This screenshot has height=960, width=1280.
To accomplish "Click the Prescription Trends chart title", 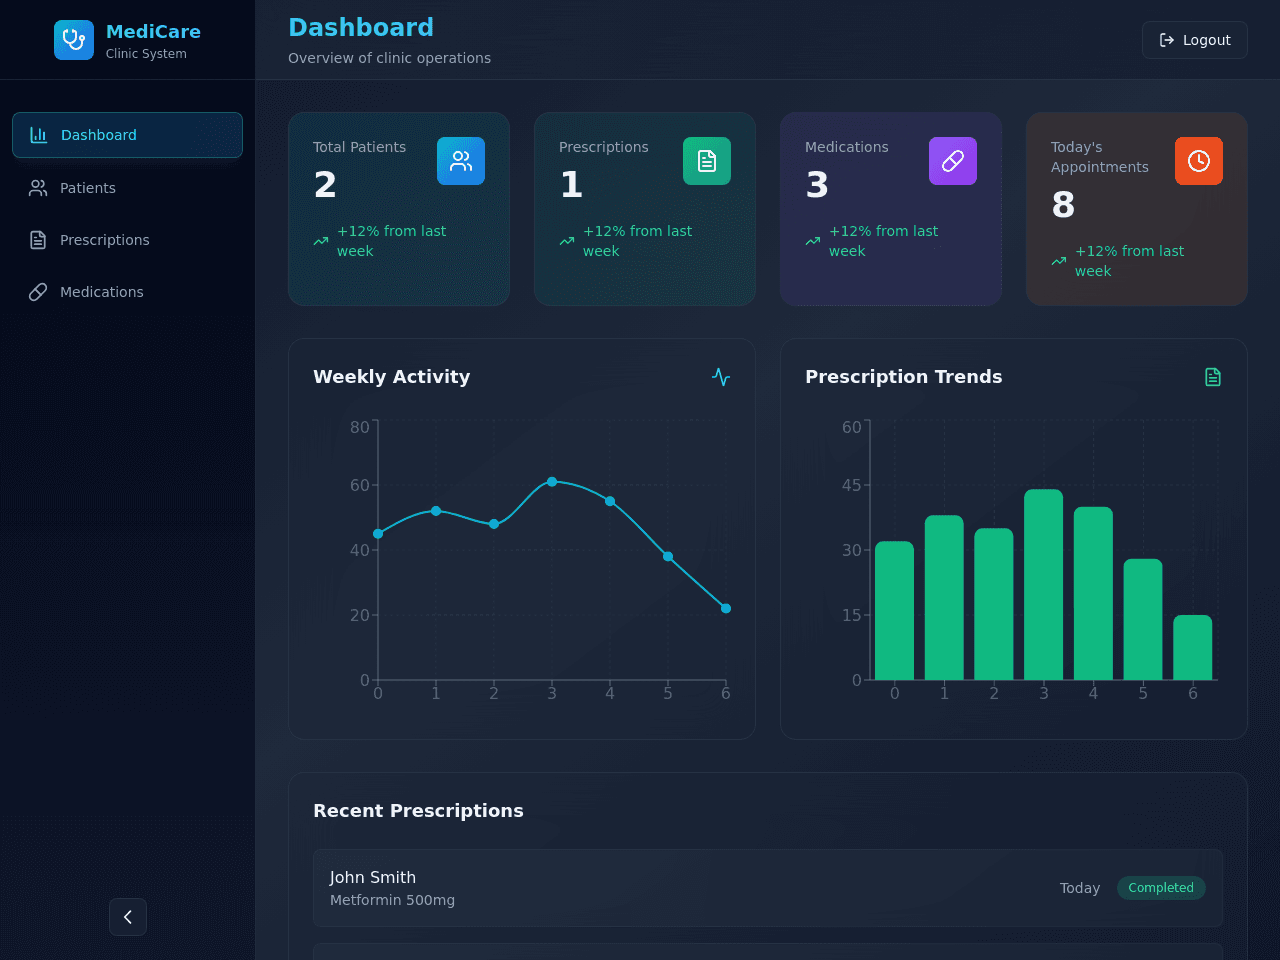I will (x=904, y=377).
